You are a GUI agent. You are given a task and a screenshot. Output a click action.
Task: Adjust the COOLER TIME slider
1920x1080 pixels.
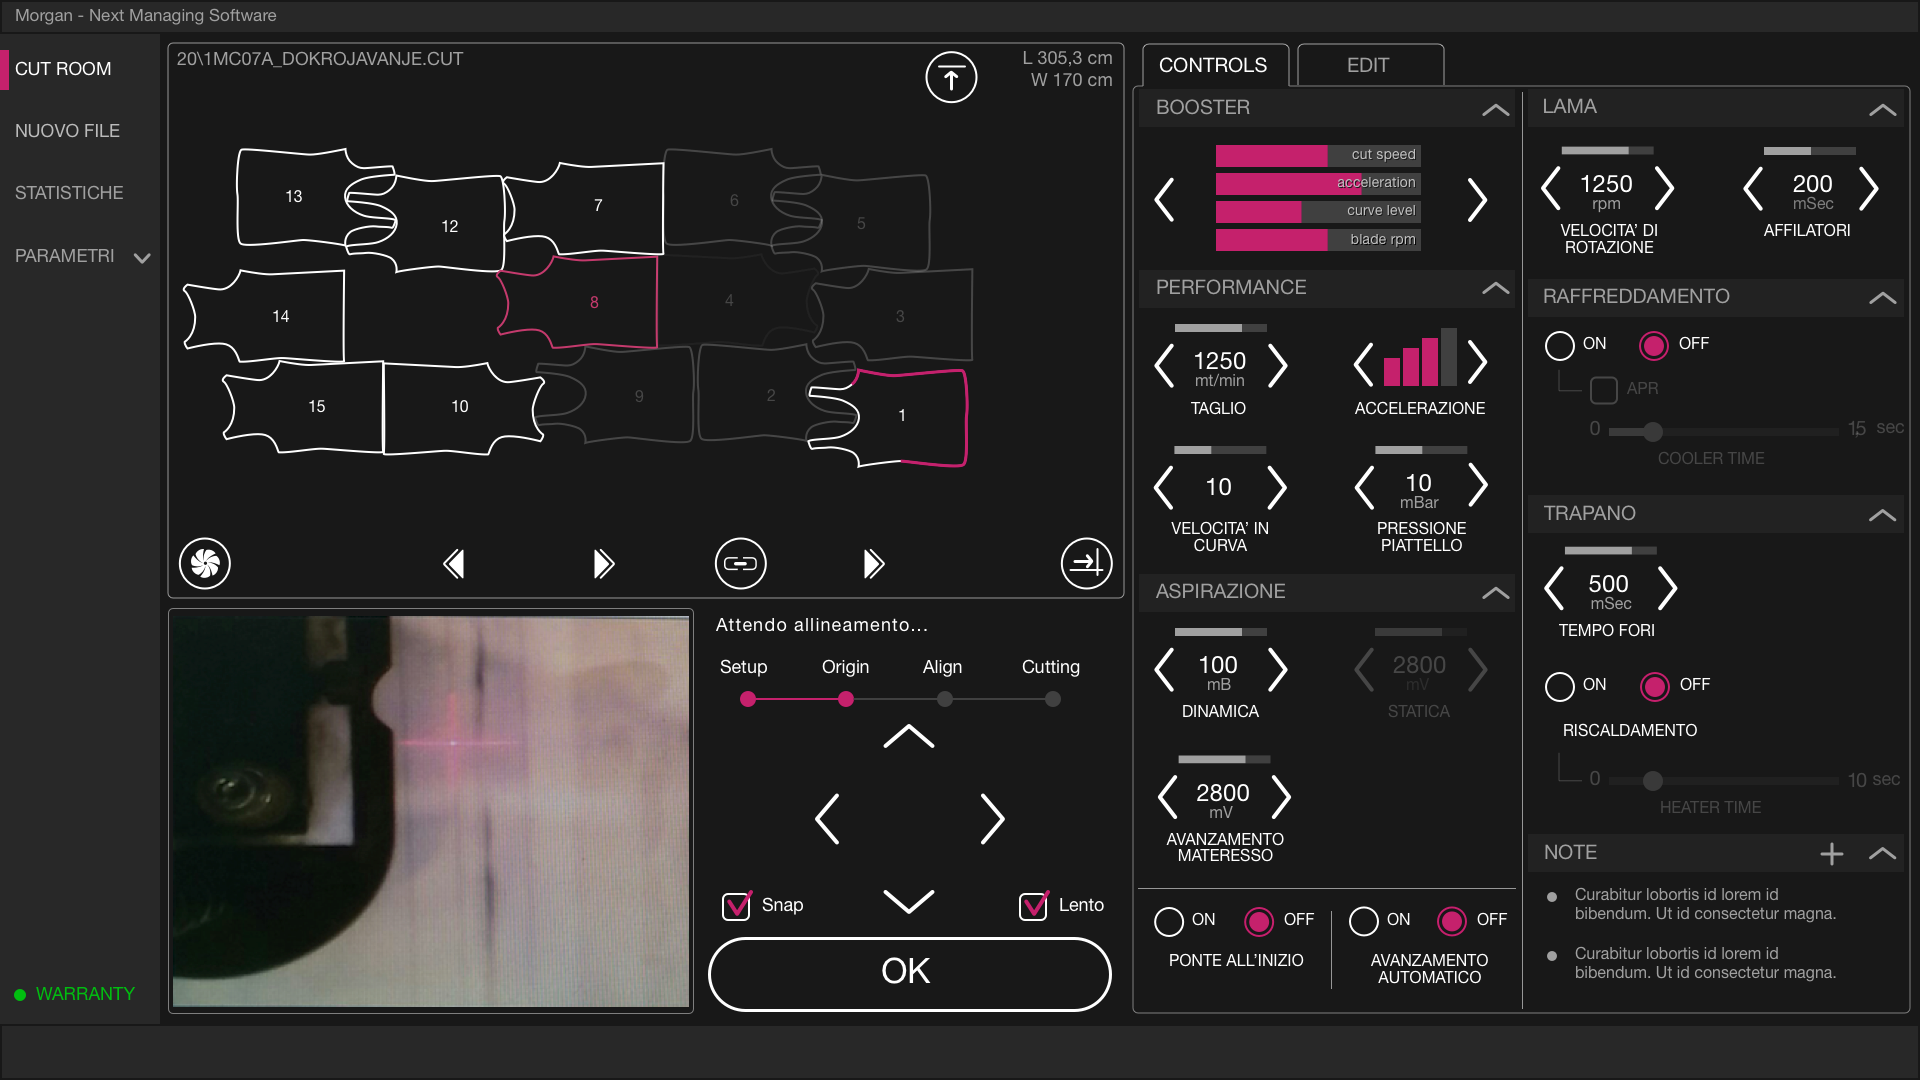point(1652,431)
